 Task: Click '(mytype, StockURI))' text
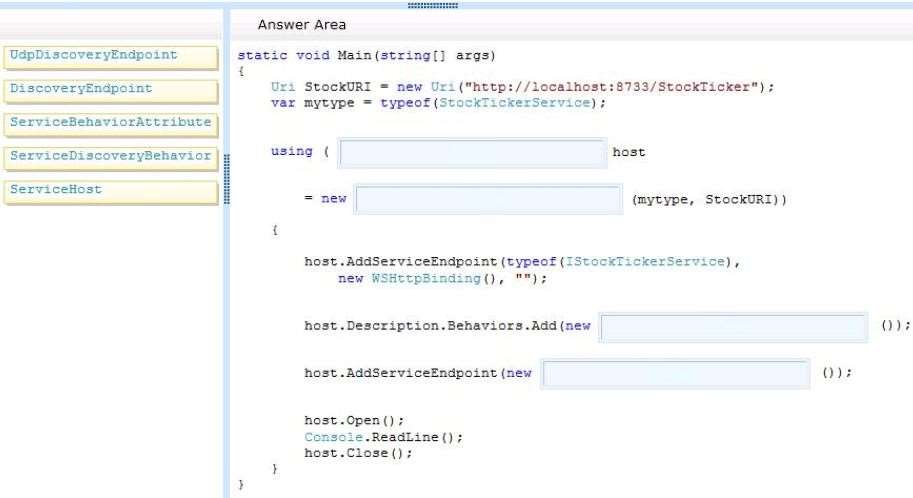(x=709, y=200)
